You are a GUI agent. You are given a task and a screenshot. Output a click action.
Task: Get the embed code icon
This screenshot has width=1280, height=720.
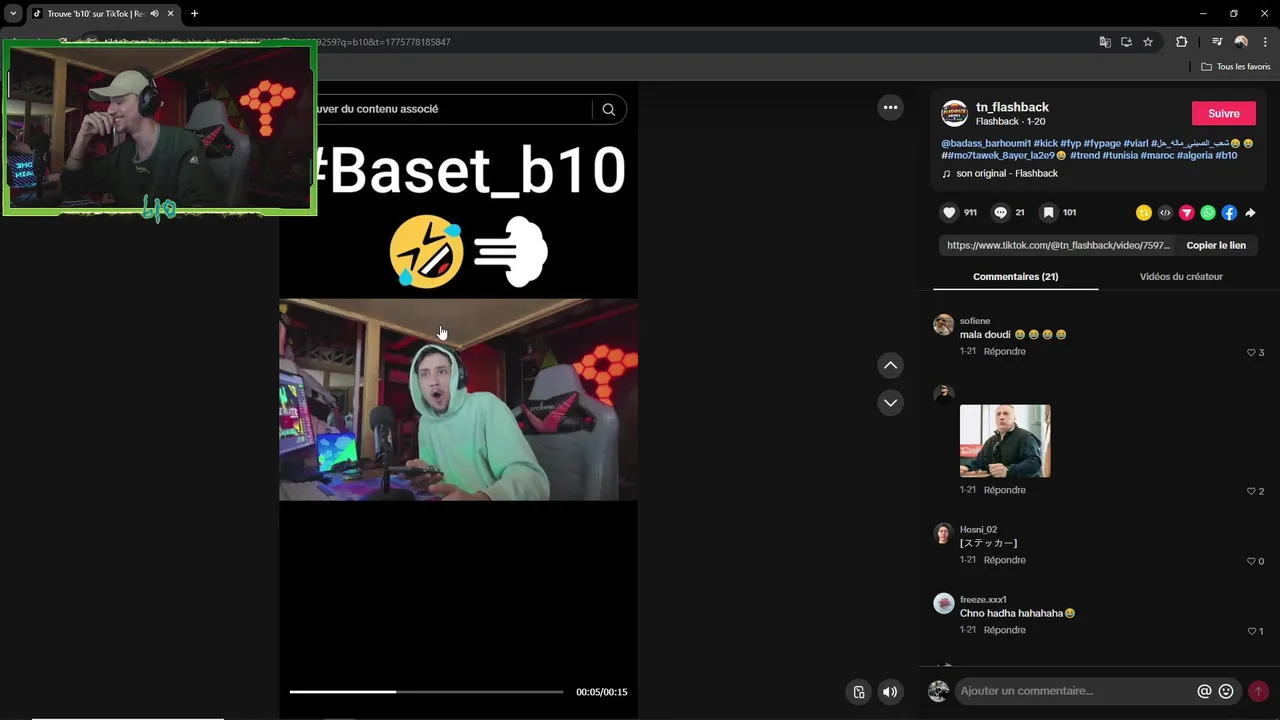(x=1165, y=213)
